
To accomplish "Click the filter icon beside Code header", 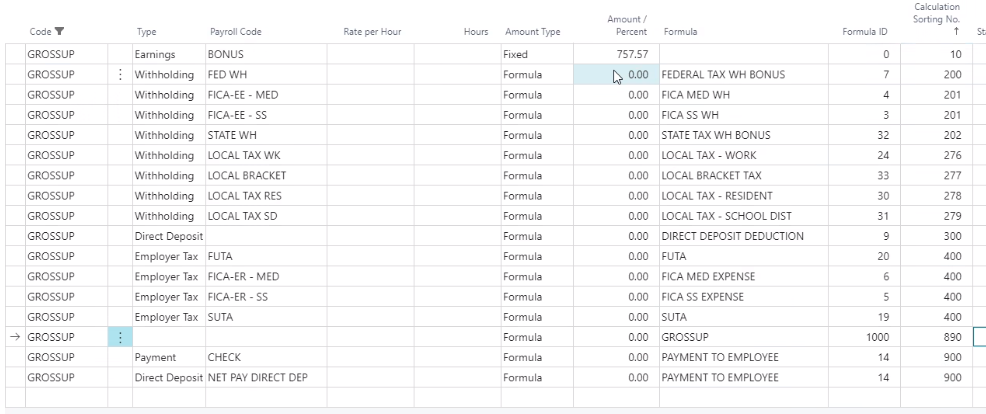I will pos(60,31).
